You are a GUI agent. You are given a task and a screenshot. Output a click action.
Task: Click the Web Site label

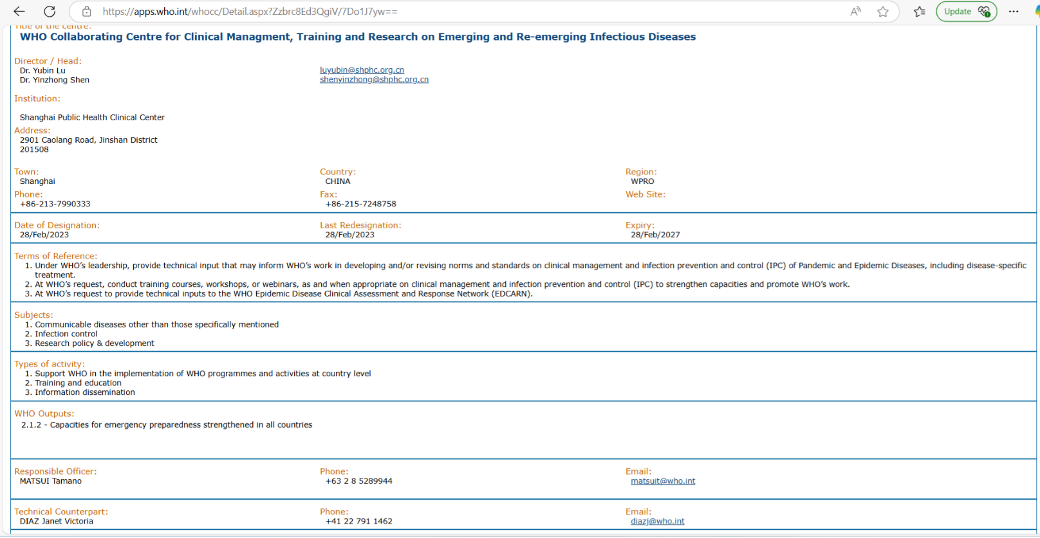coord(645,194)
